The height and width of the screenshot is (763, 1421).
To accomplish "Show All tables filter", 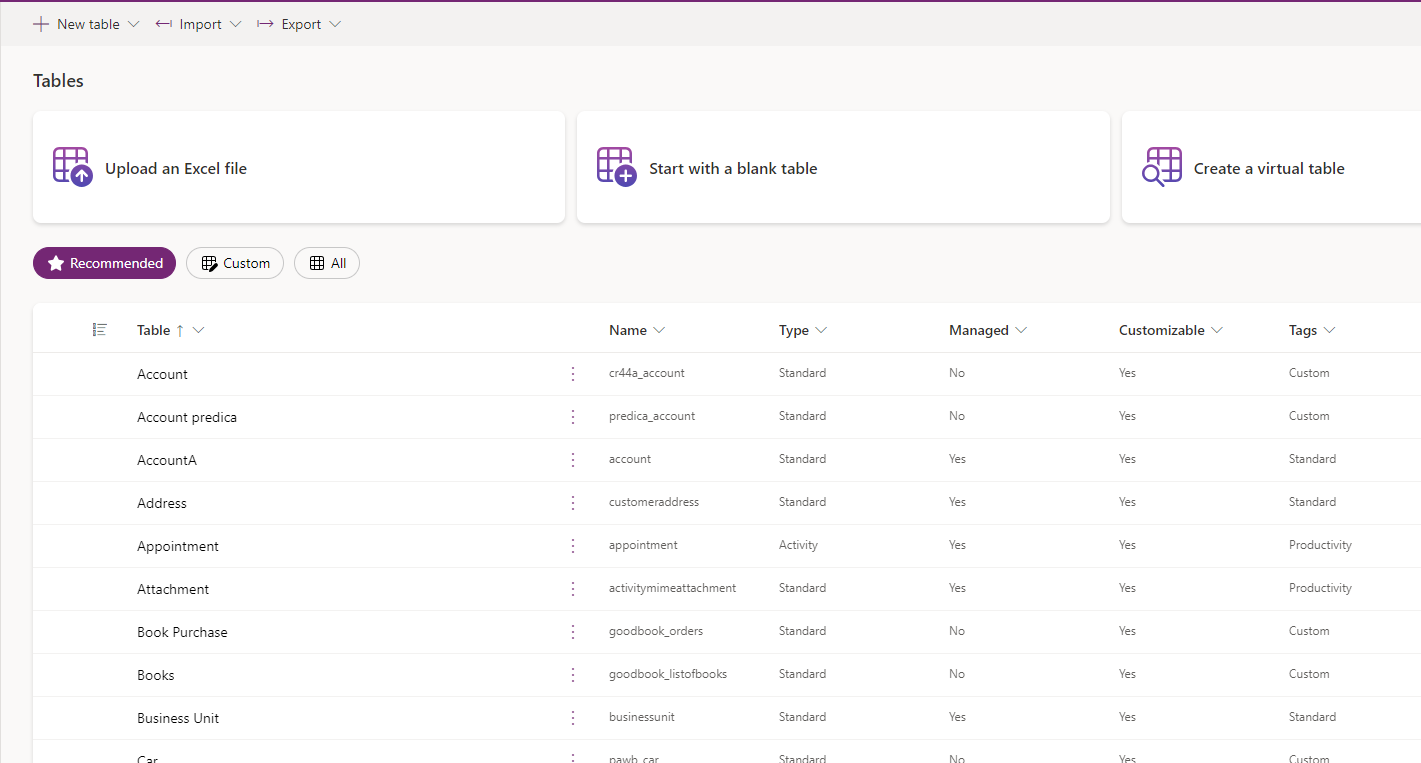I will [327, 263].
